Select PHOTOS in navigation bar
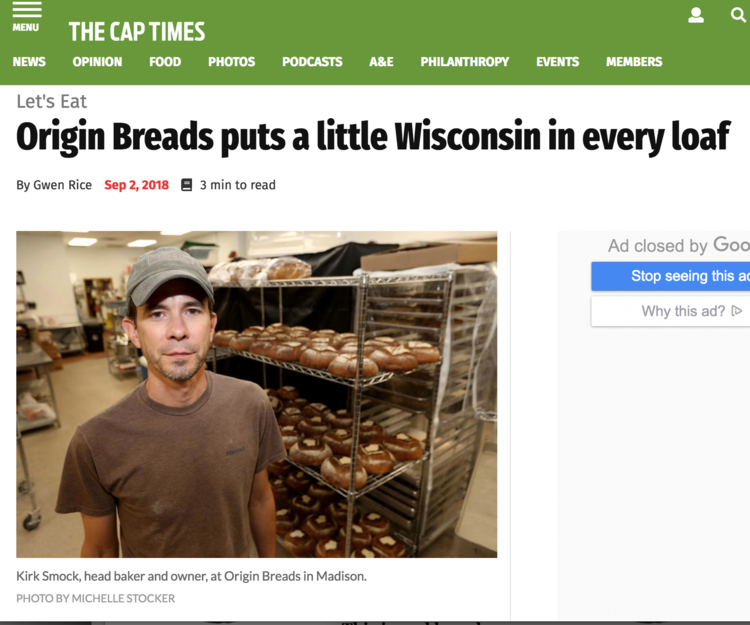 click(x=232, y=62)
